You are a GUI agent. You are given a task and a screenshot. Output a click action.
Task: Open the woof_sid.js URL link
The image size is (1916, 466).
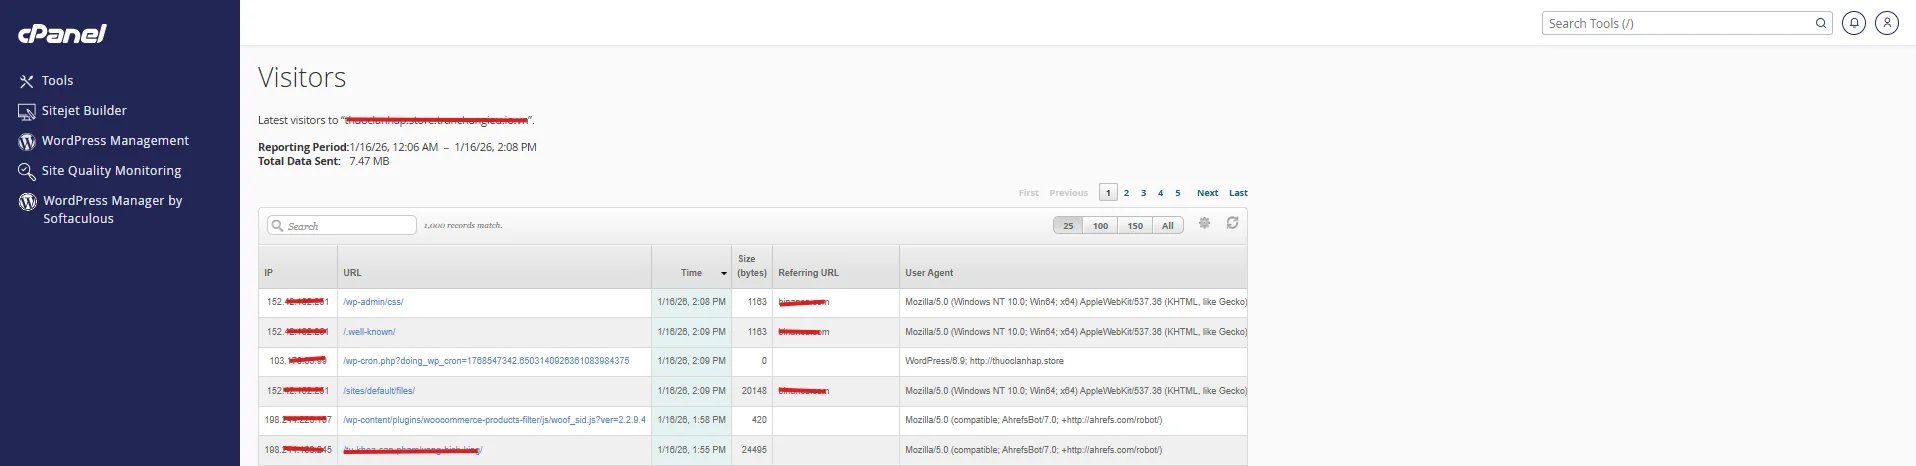[x=494, y=420]
